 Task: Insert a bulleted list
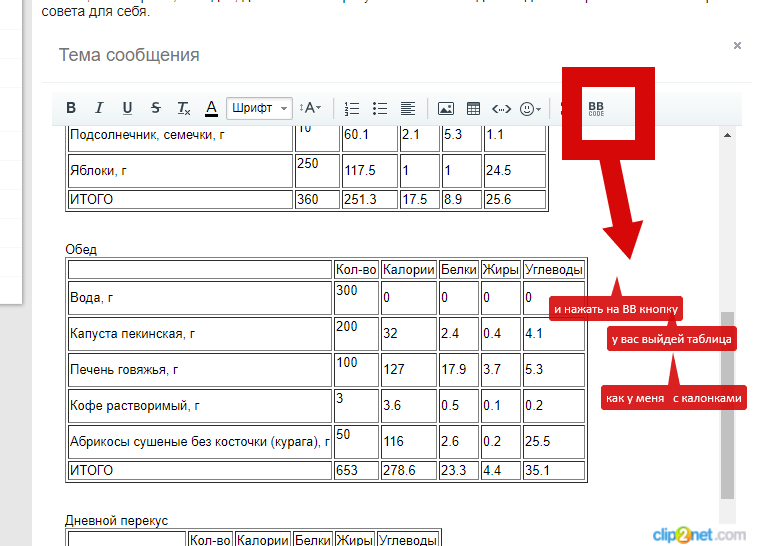click(x=379, y=108)
